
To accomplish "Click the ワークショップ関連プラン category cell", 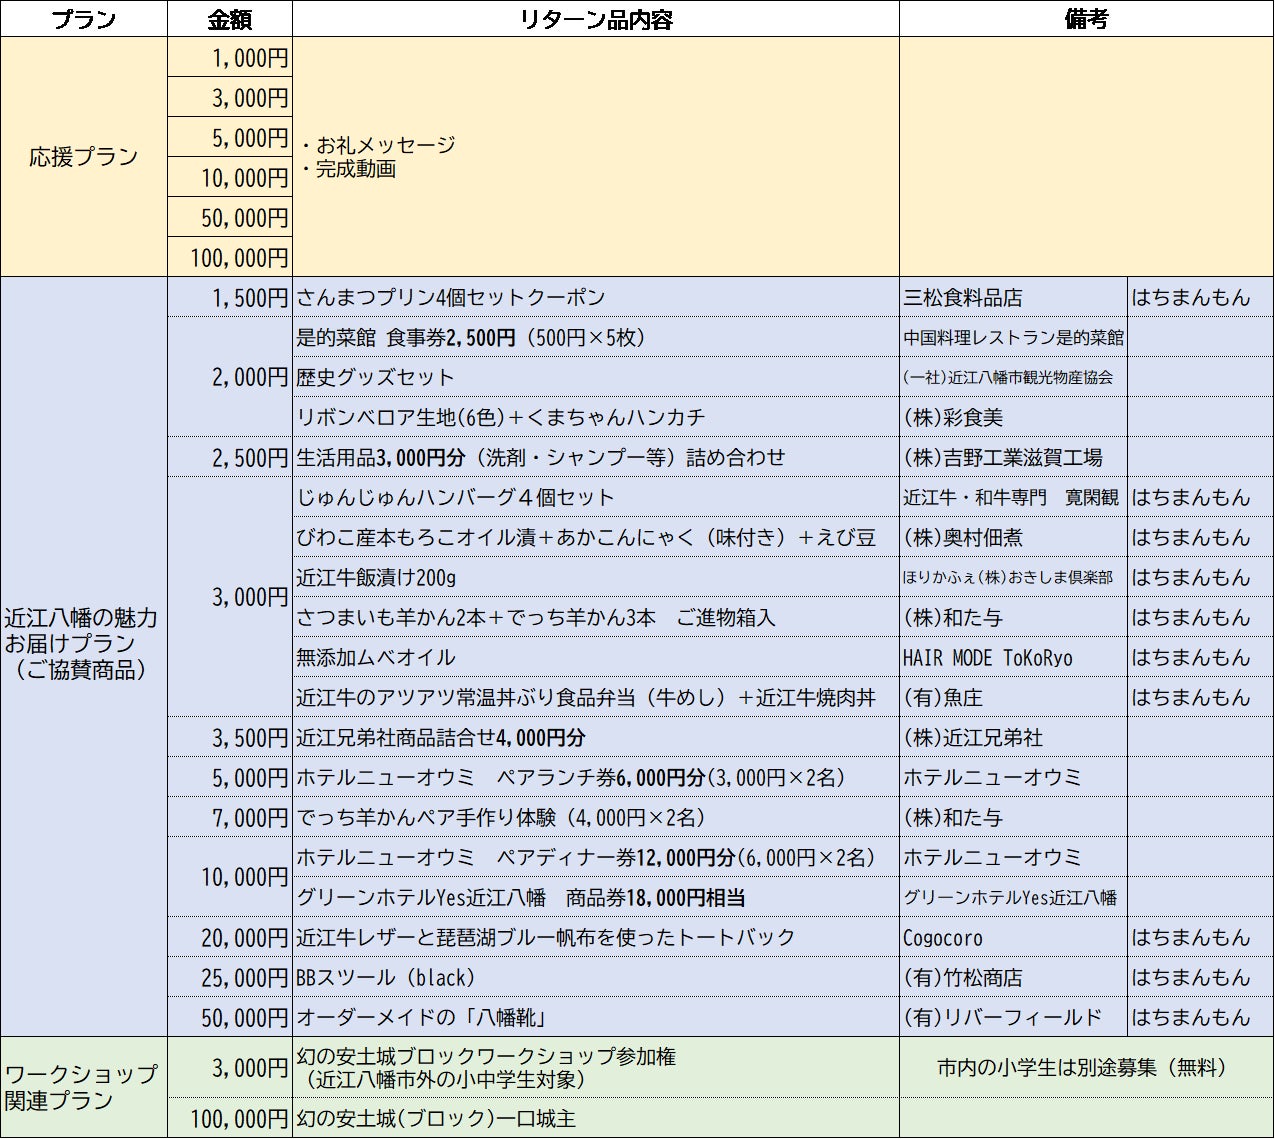I will coord(83,1087).
